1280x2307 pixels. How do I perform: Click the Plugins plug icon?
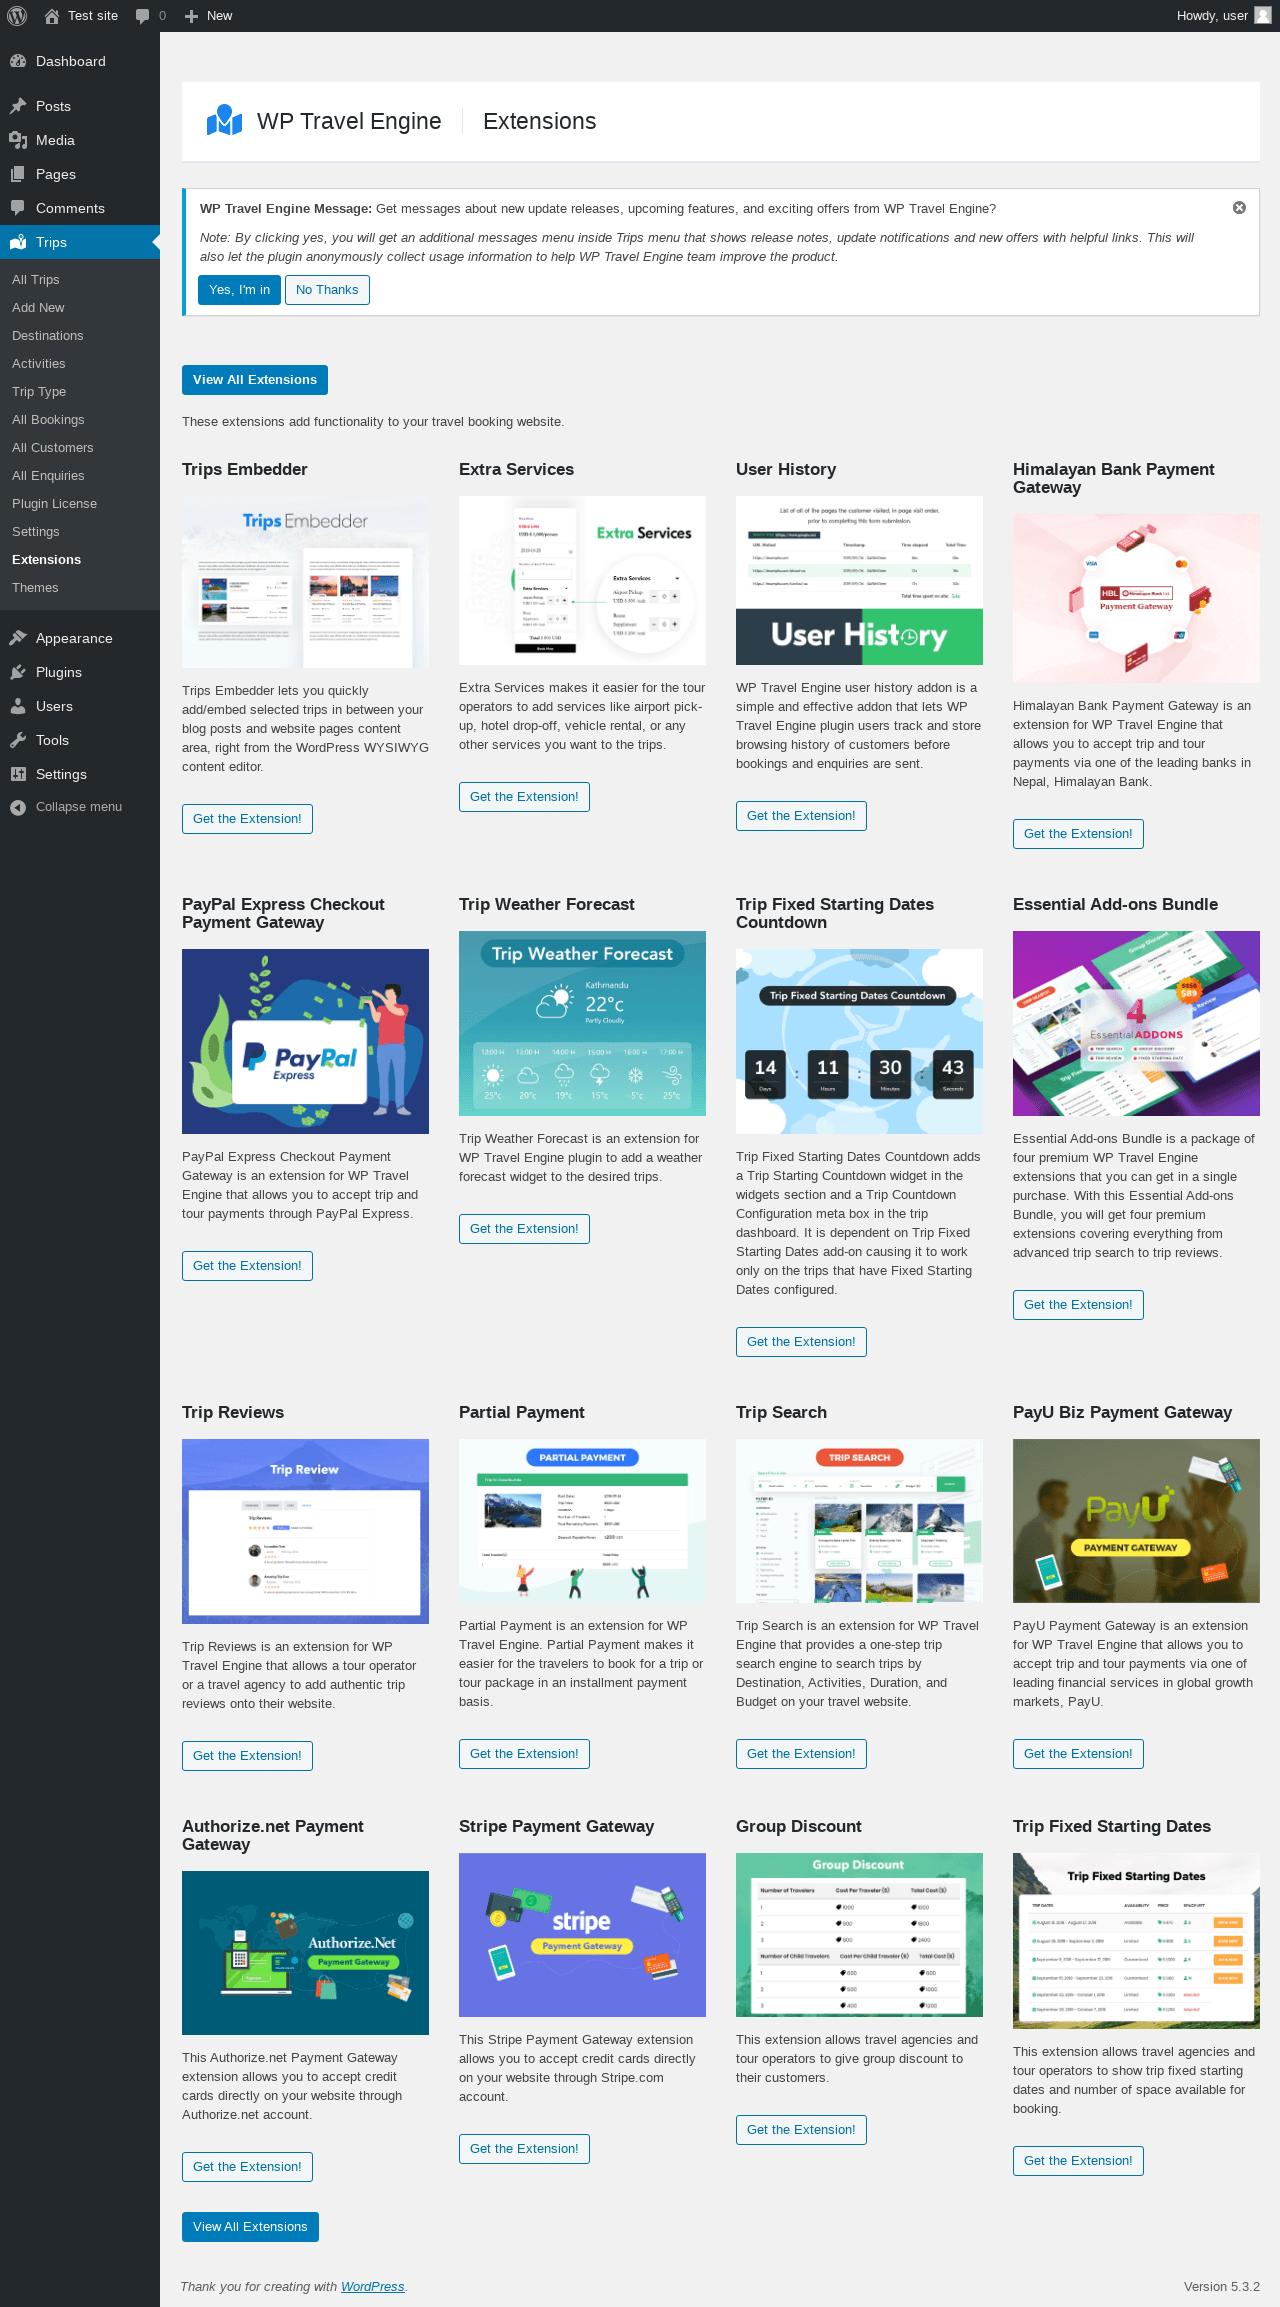tap(18, 672)
